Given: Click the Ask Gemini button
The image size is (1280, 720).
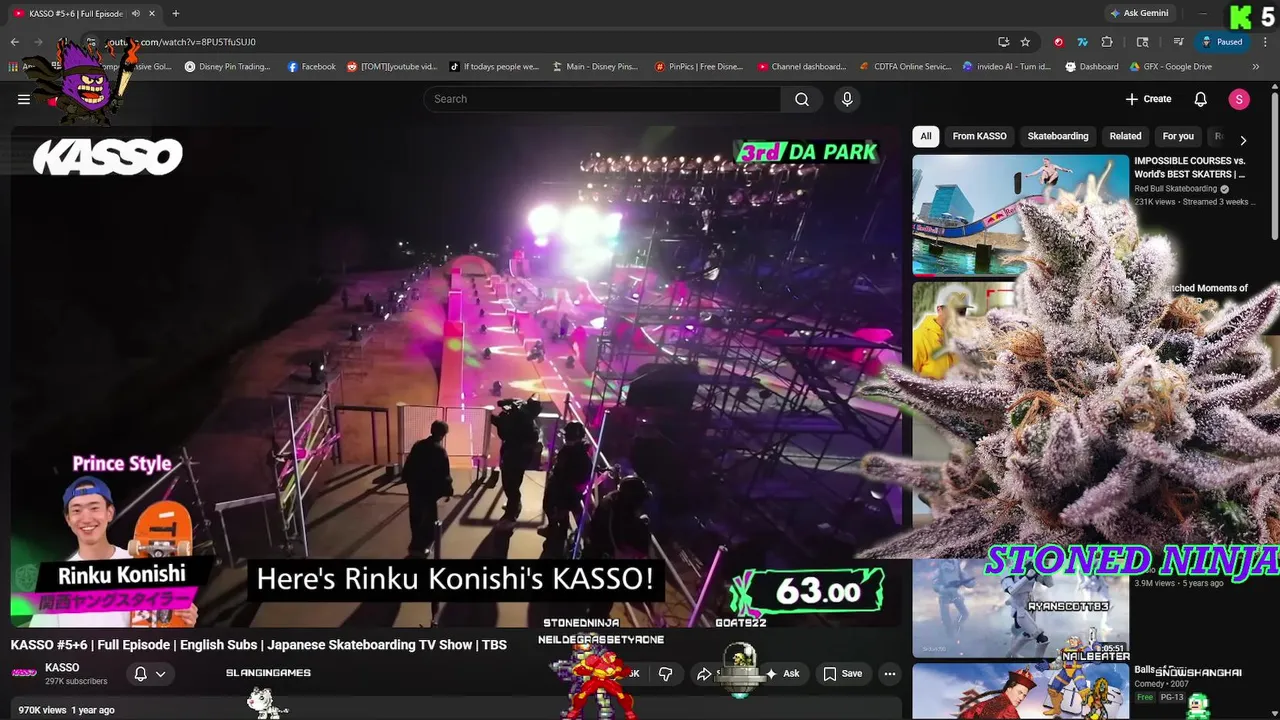Looking at the screenshot, I should [x=1138, y=14].
